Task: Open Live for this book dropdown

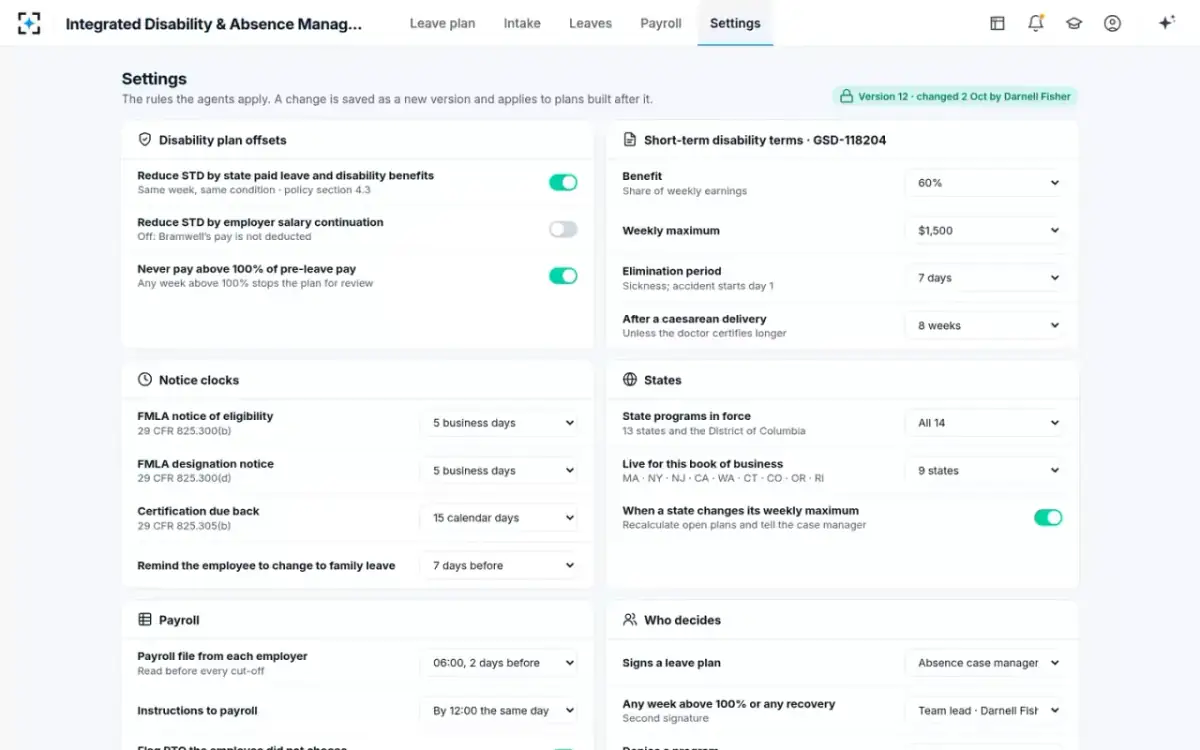Action: tap(985, 470)
